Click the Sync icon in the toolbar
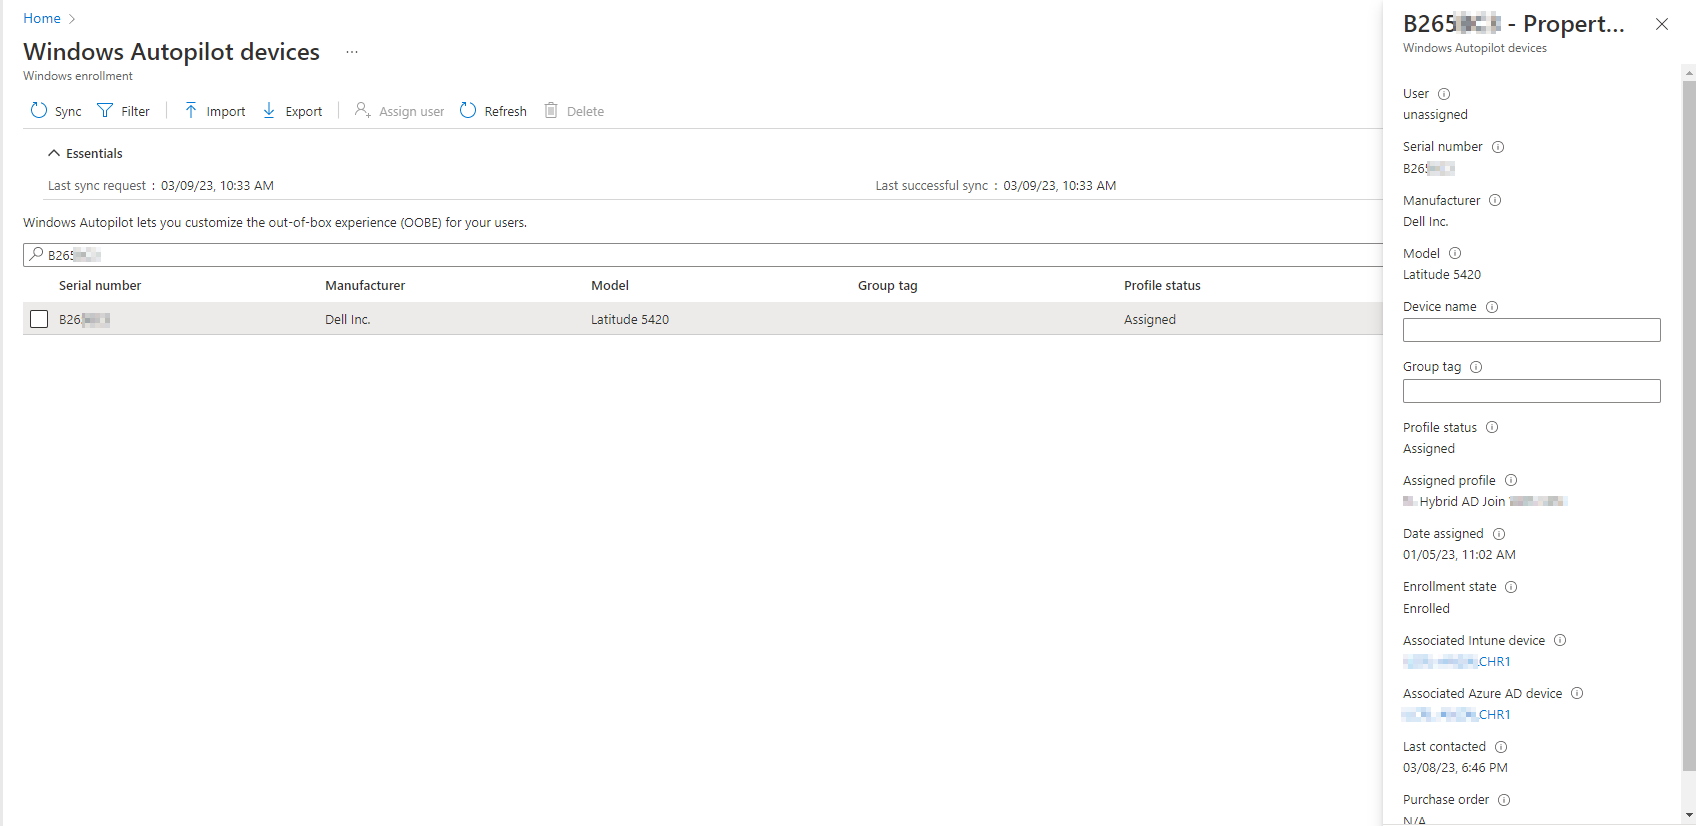Viewport: 1696px width, 826px height. 39,111
